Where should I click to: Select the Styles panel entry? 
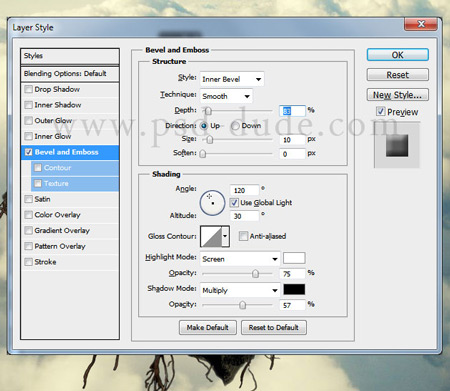pos(70,56)
